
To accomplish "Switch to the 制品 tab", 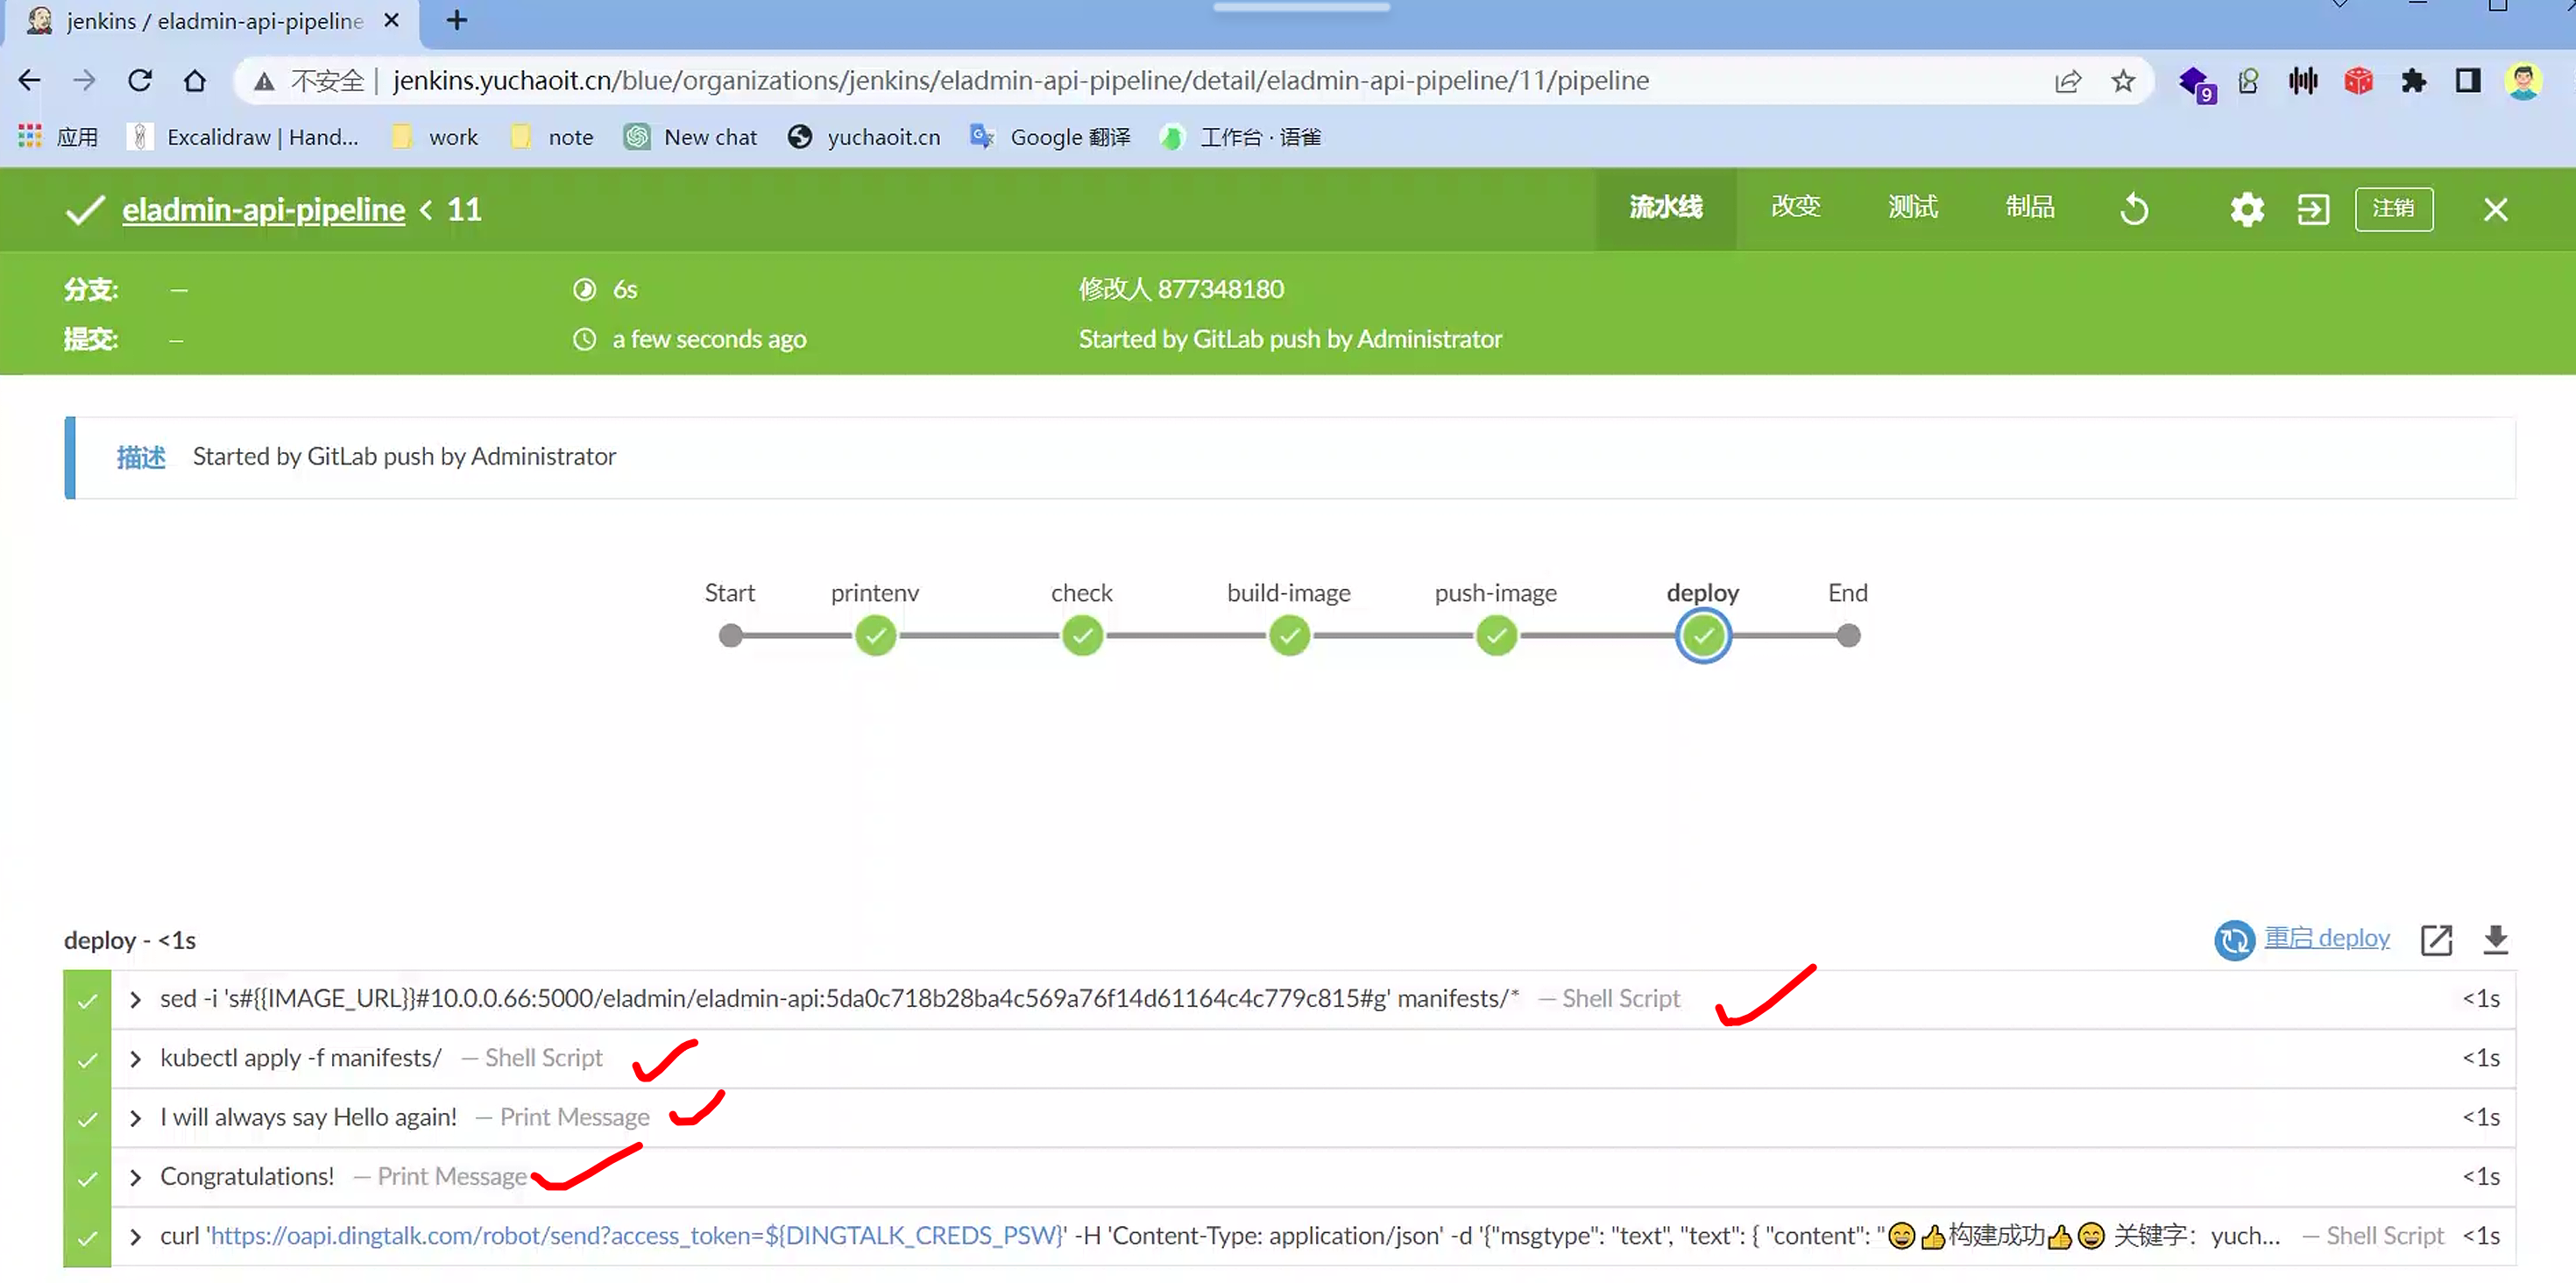I will click(2029, 207).
